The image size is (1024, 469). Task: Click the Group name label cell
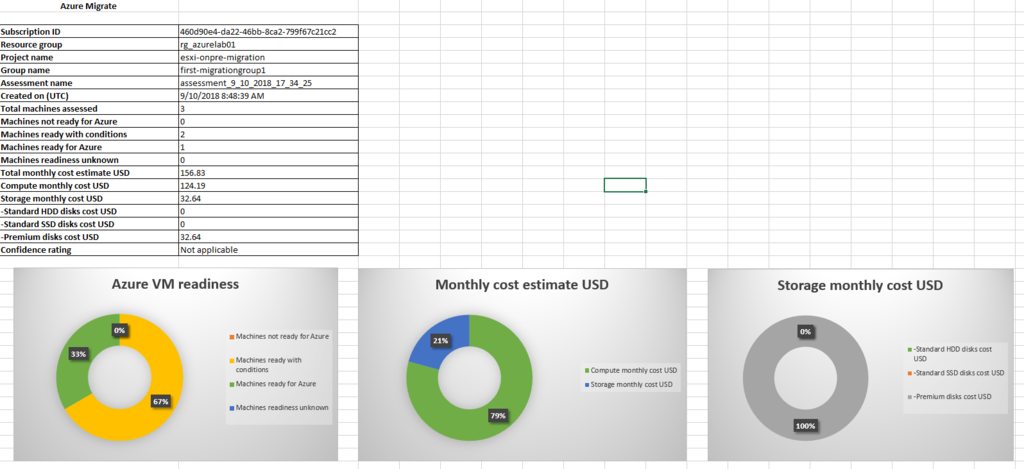[89, 70]
